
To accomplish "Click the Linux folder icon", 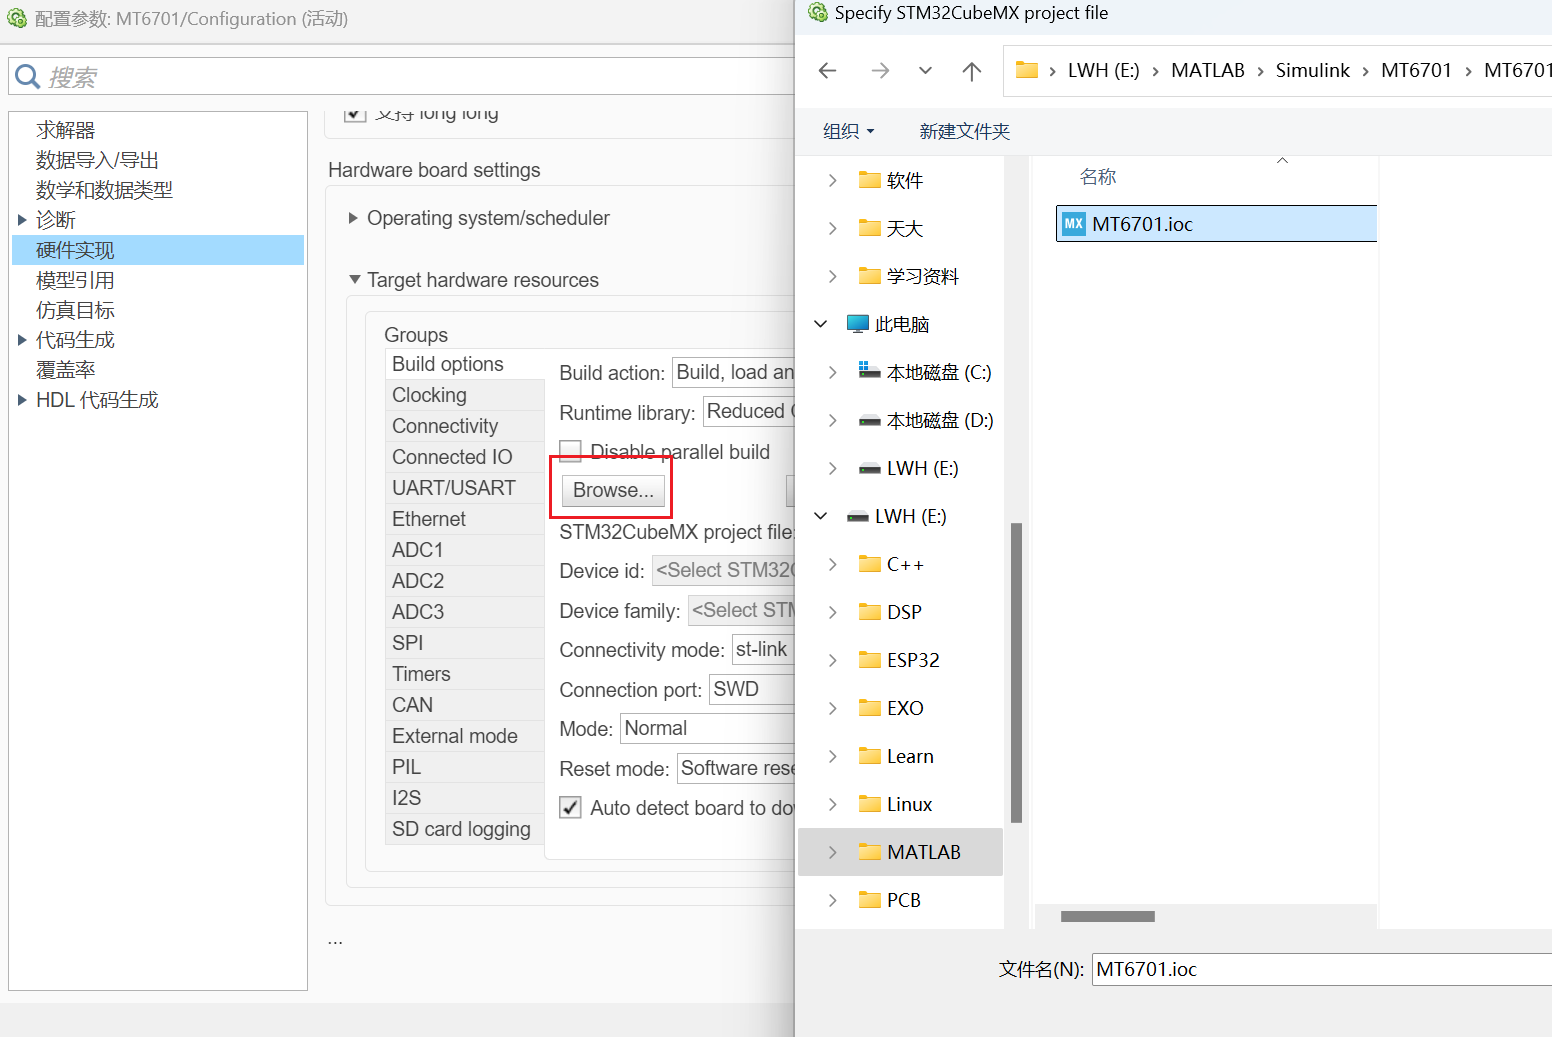I will (x=870, y=804).
